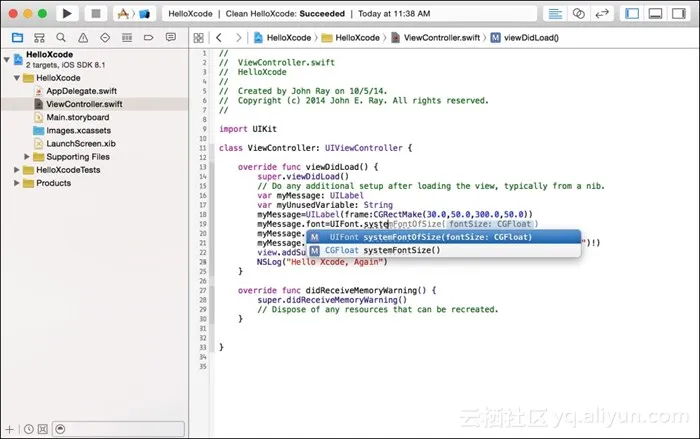Open the Symbol navigator
This screenshot has height=439, width=700.
click(39, 38)
